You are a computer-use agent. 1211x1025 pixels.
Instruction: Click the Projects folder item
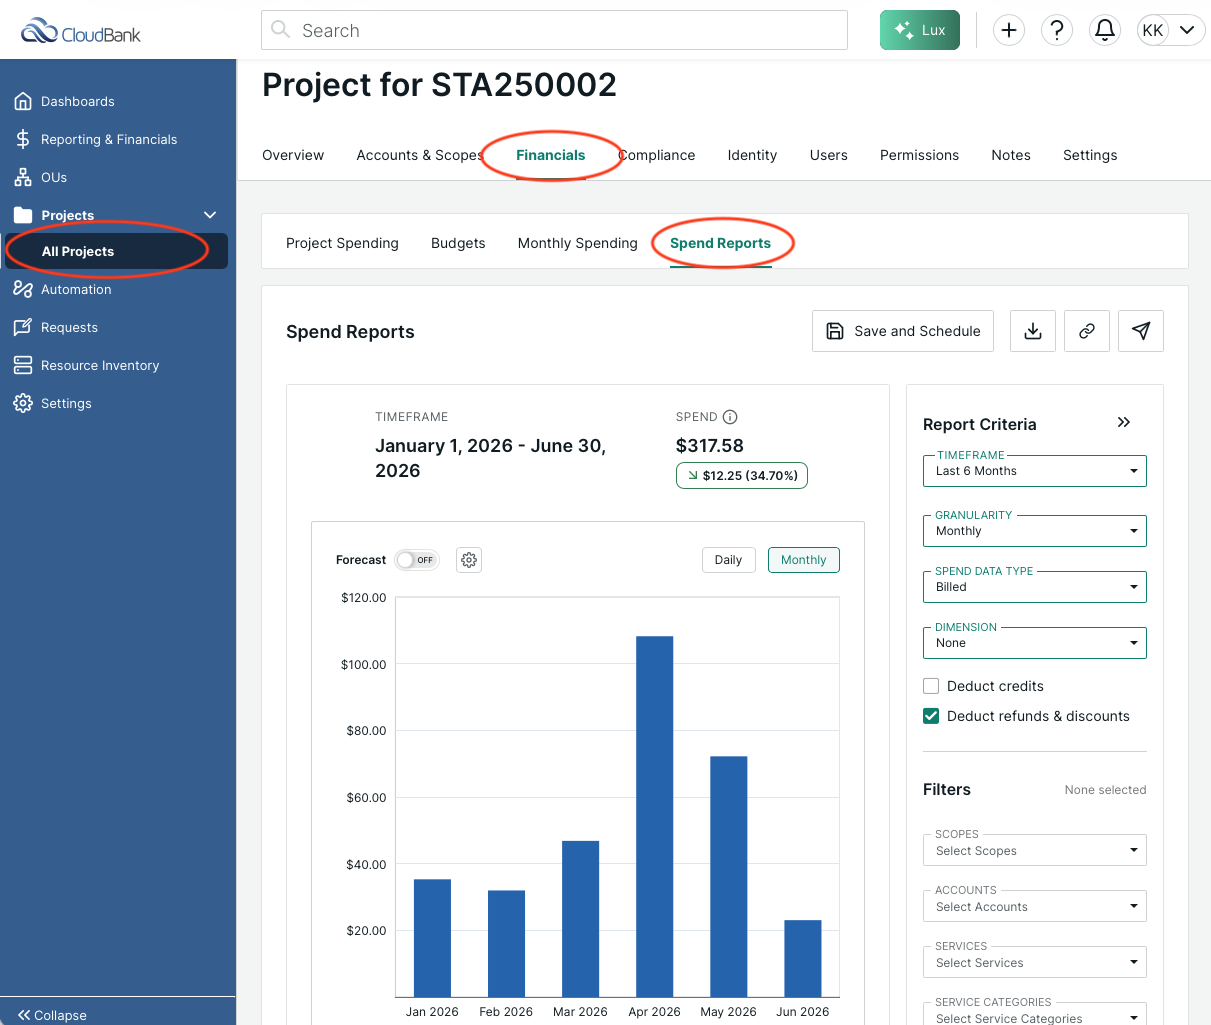coord(67,215)
